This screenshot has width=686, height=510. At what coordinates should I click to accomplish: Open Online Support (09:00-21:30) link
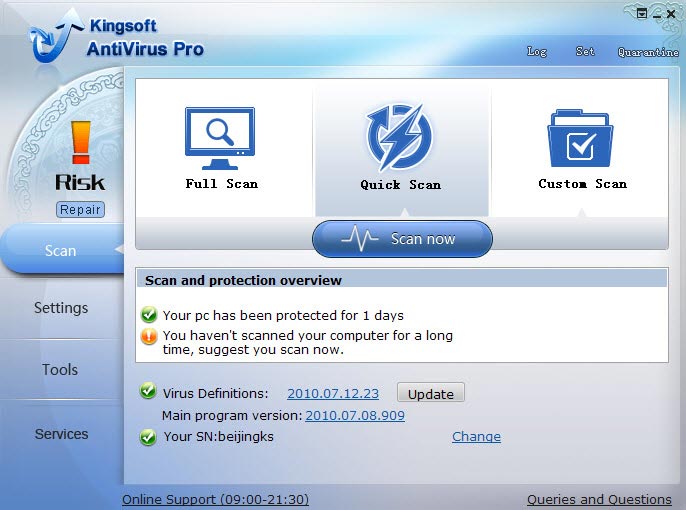(215, 499)
